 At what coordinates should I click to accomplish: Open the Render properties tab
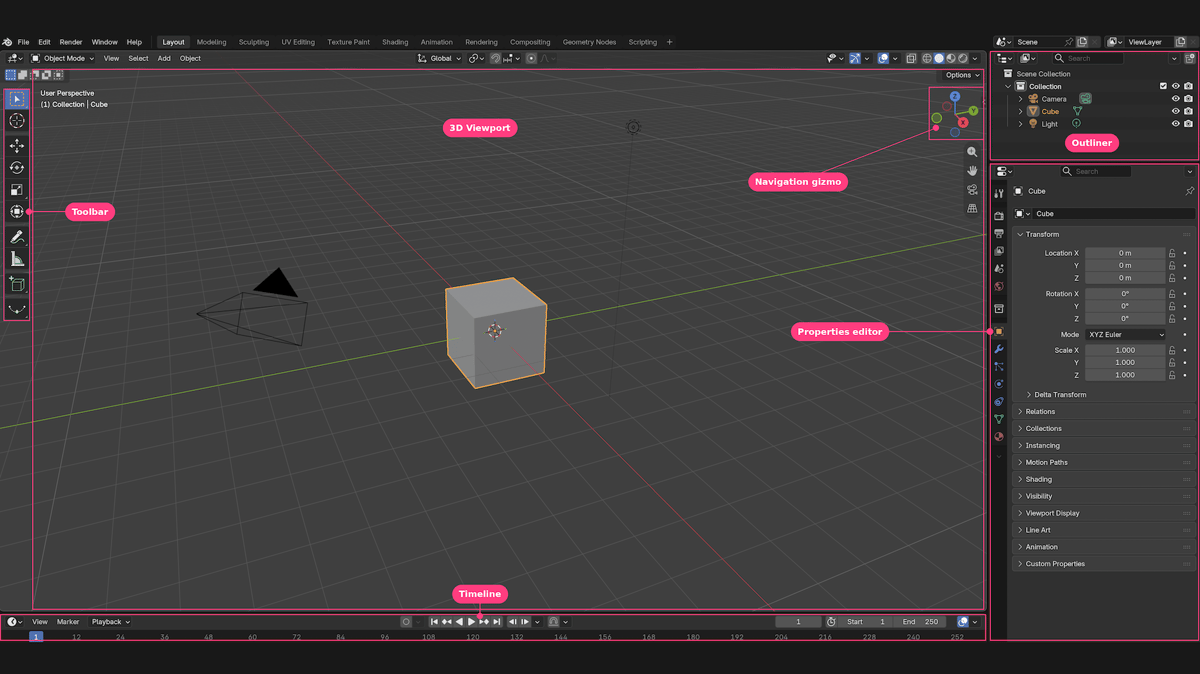998,216
